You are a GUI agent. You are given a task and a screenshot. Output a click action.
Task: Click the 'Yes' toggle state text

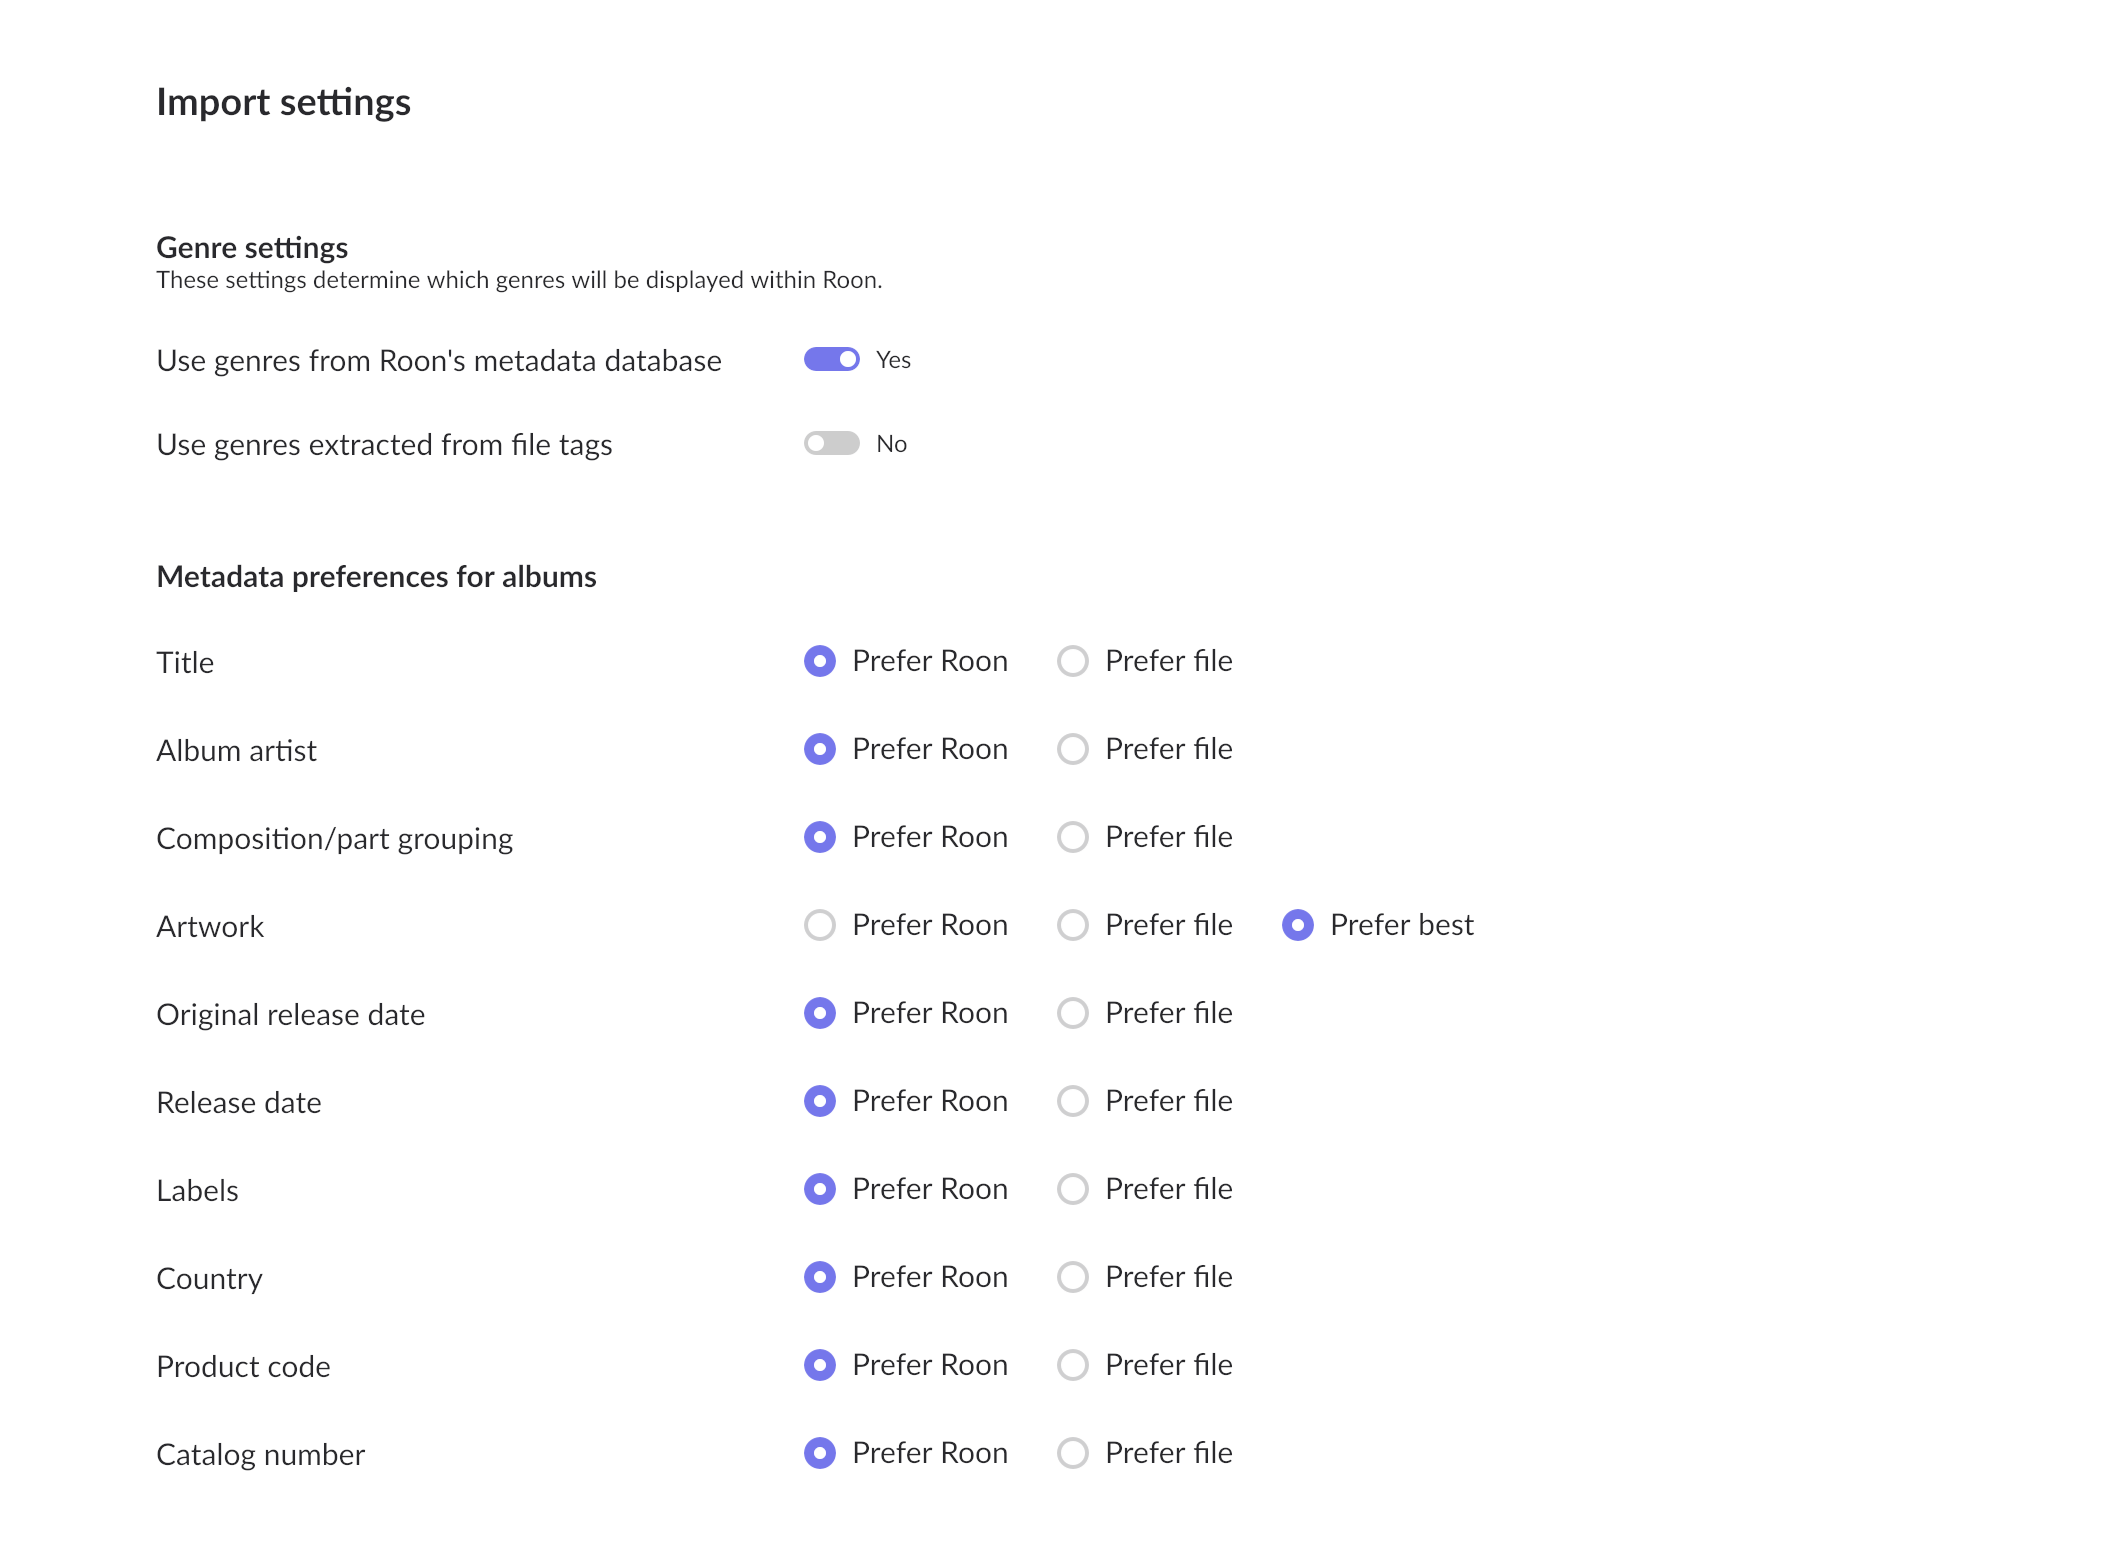(x=893, y=360)
